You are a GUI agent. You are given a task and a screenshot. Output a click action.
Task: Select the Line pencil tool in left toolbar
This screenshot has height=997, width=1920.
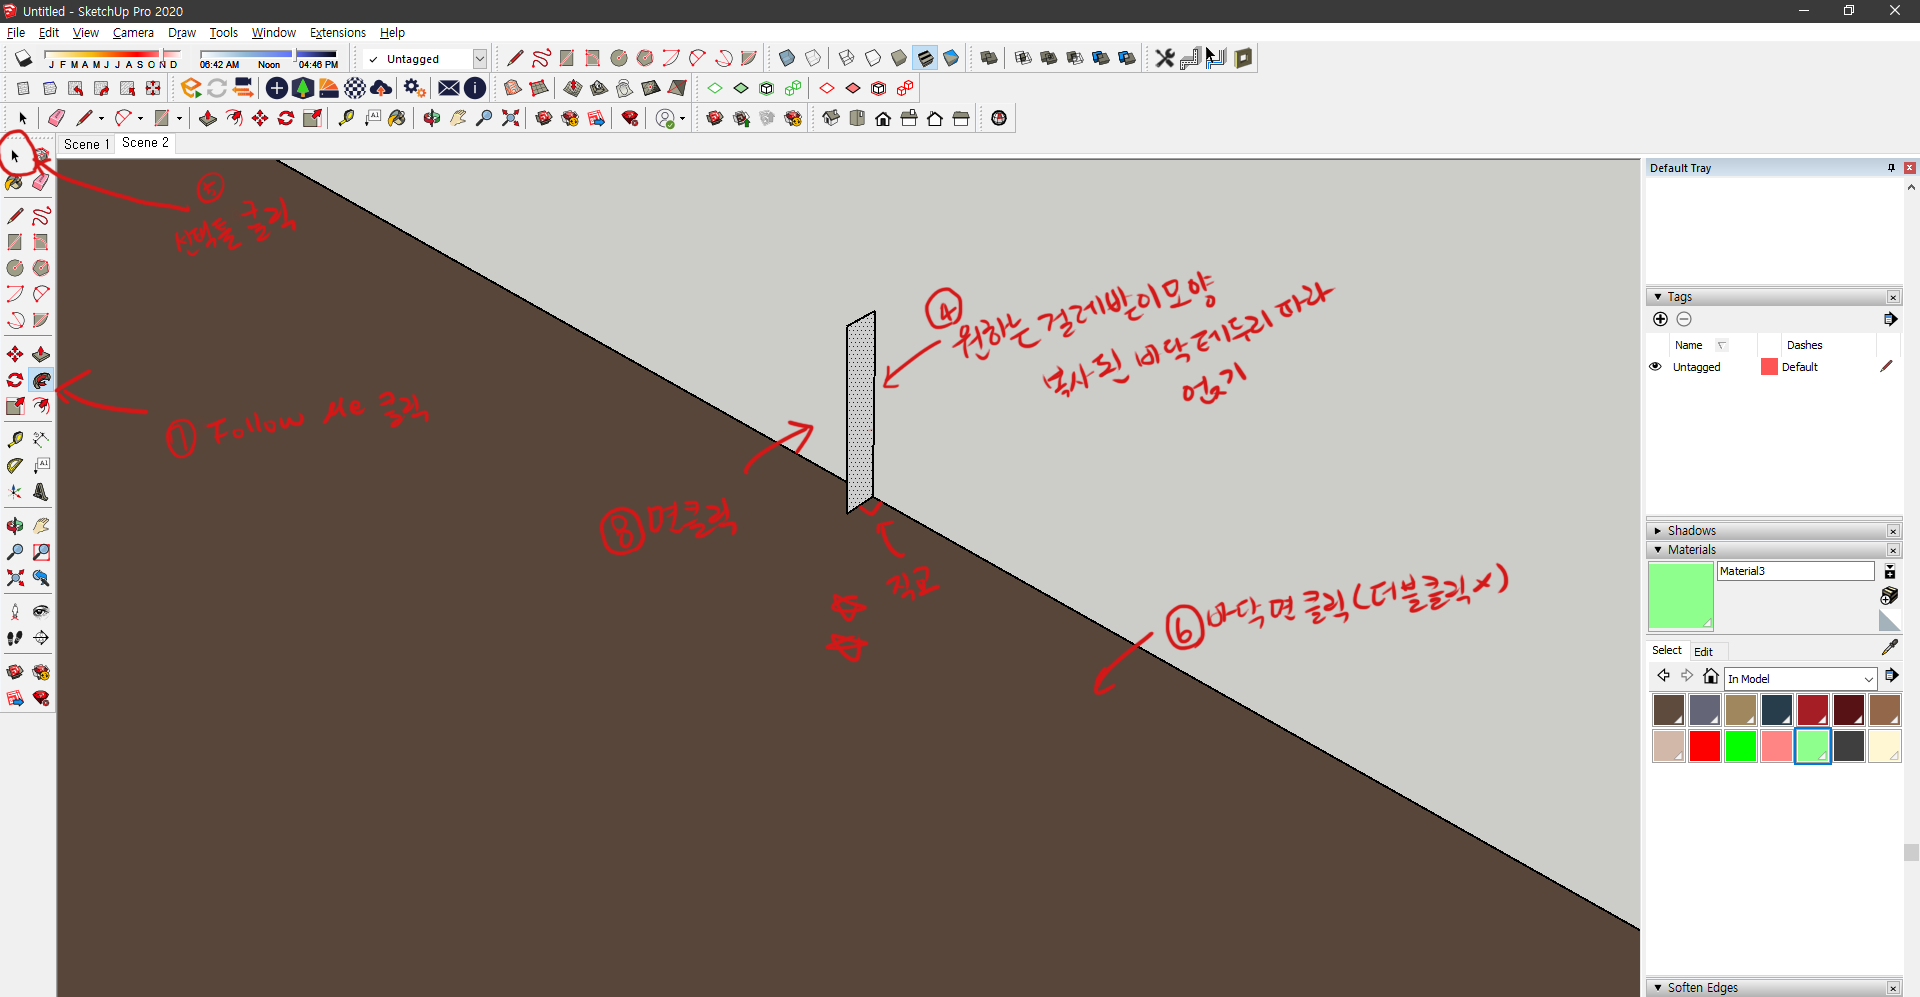[x=15, y=216]
